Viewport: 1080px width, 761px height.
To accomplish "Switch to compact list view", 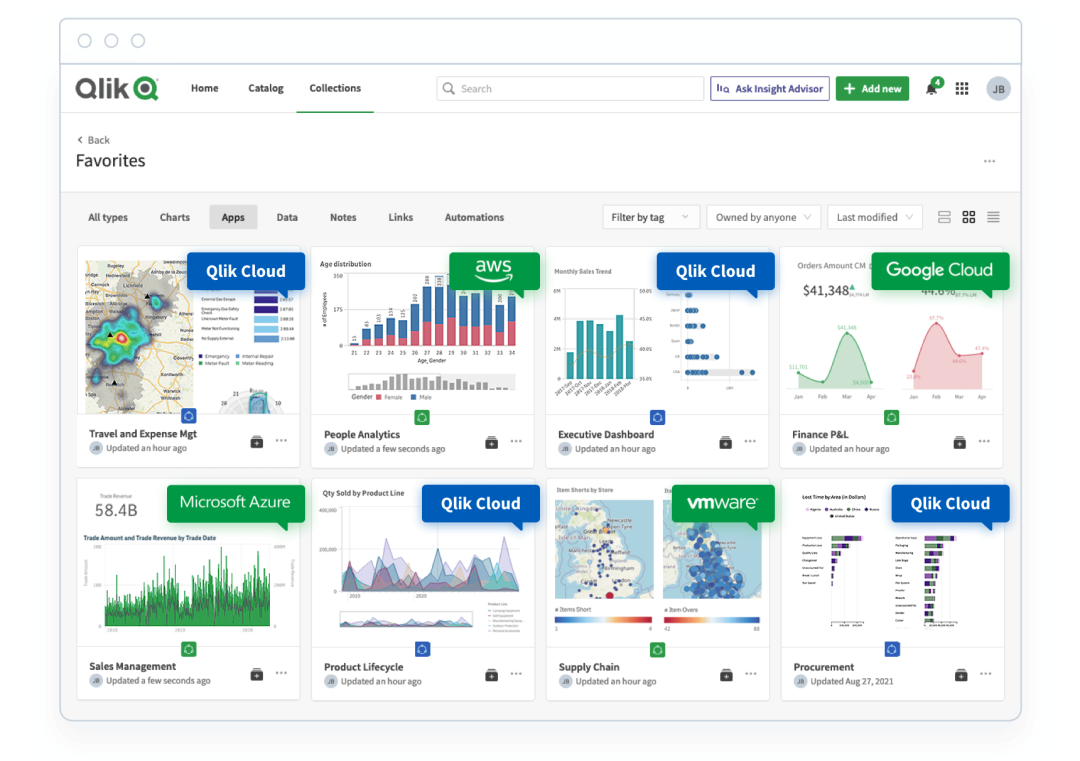I will (993, 218).
